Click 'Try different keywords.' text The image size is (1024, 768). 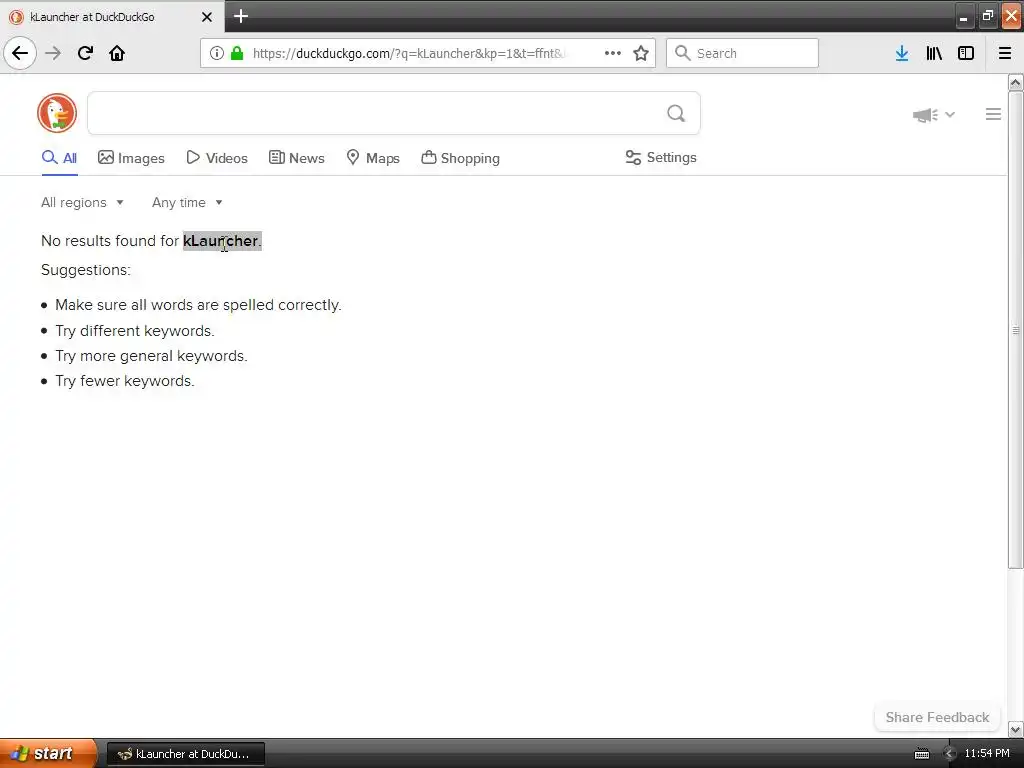tap(135, 331)
